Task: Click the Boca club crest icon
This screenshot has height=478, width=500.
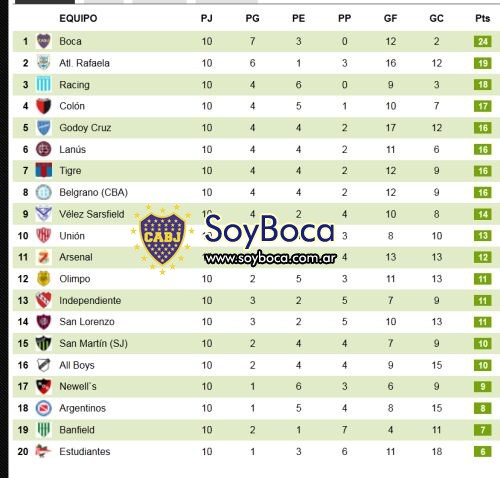Action: [x=44, y=41]
